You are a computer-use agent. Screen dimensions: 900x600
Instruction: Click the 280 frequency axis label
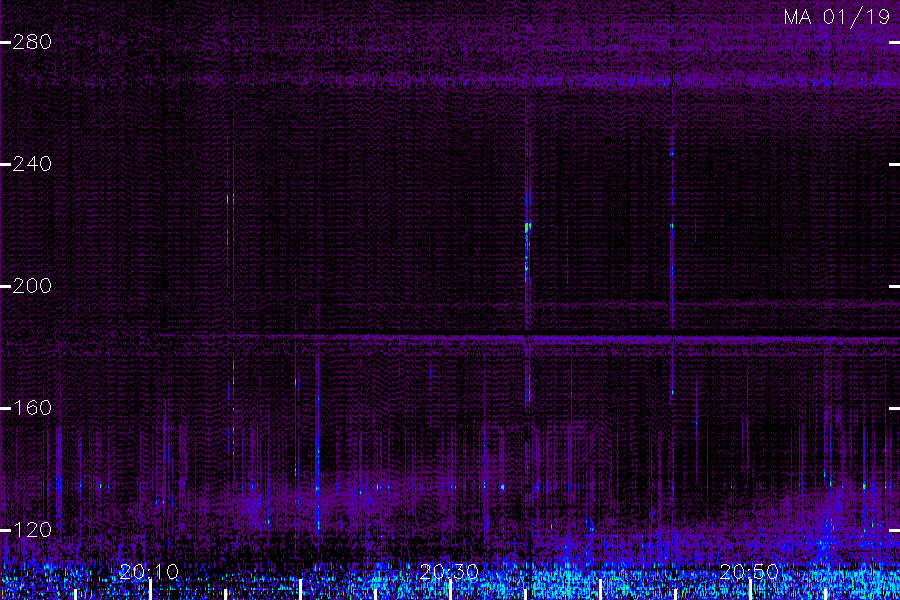pyautogui.click(x=32, y=42)
